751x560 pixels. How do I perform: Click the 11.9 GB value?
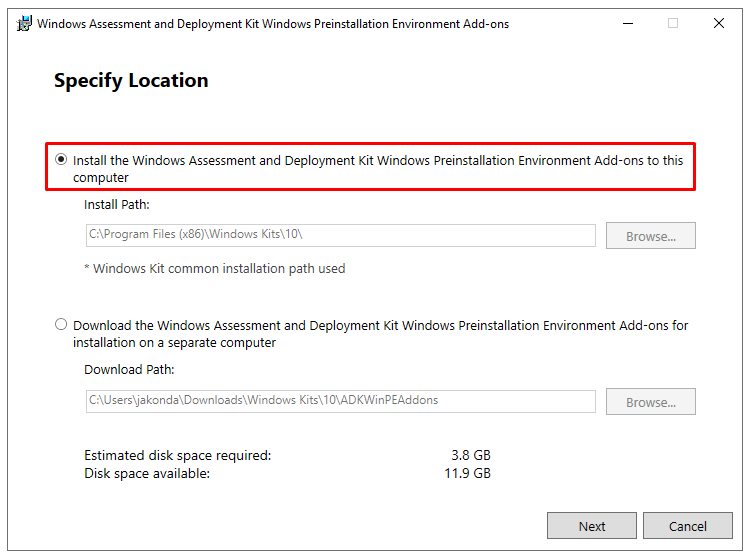point(467,473)
